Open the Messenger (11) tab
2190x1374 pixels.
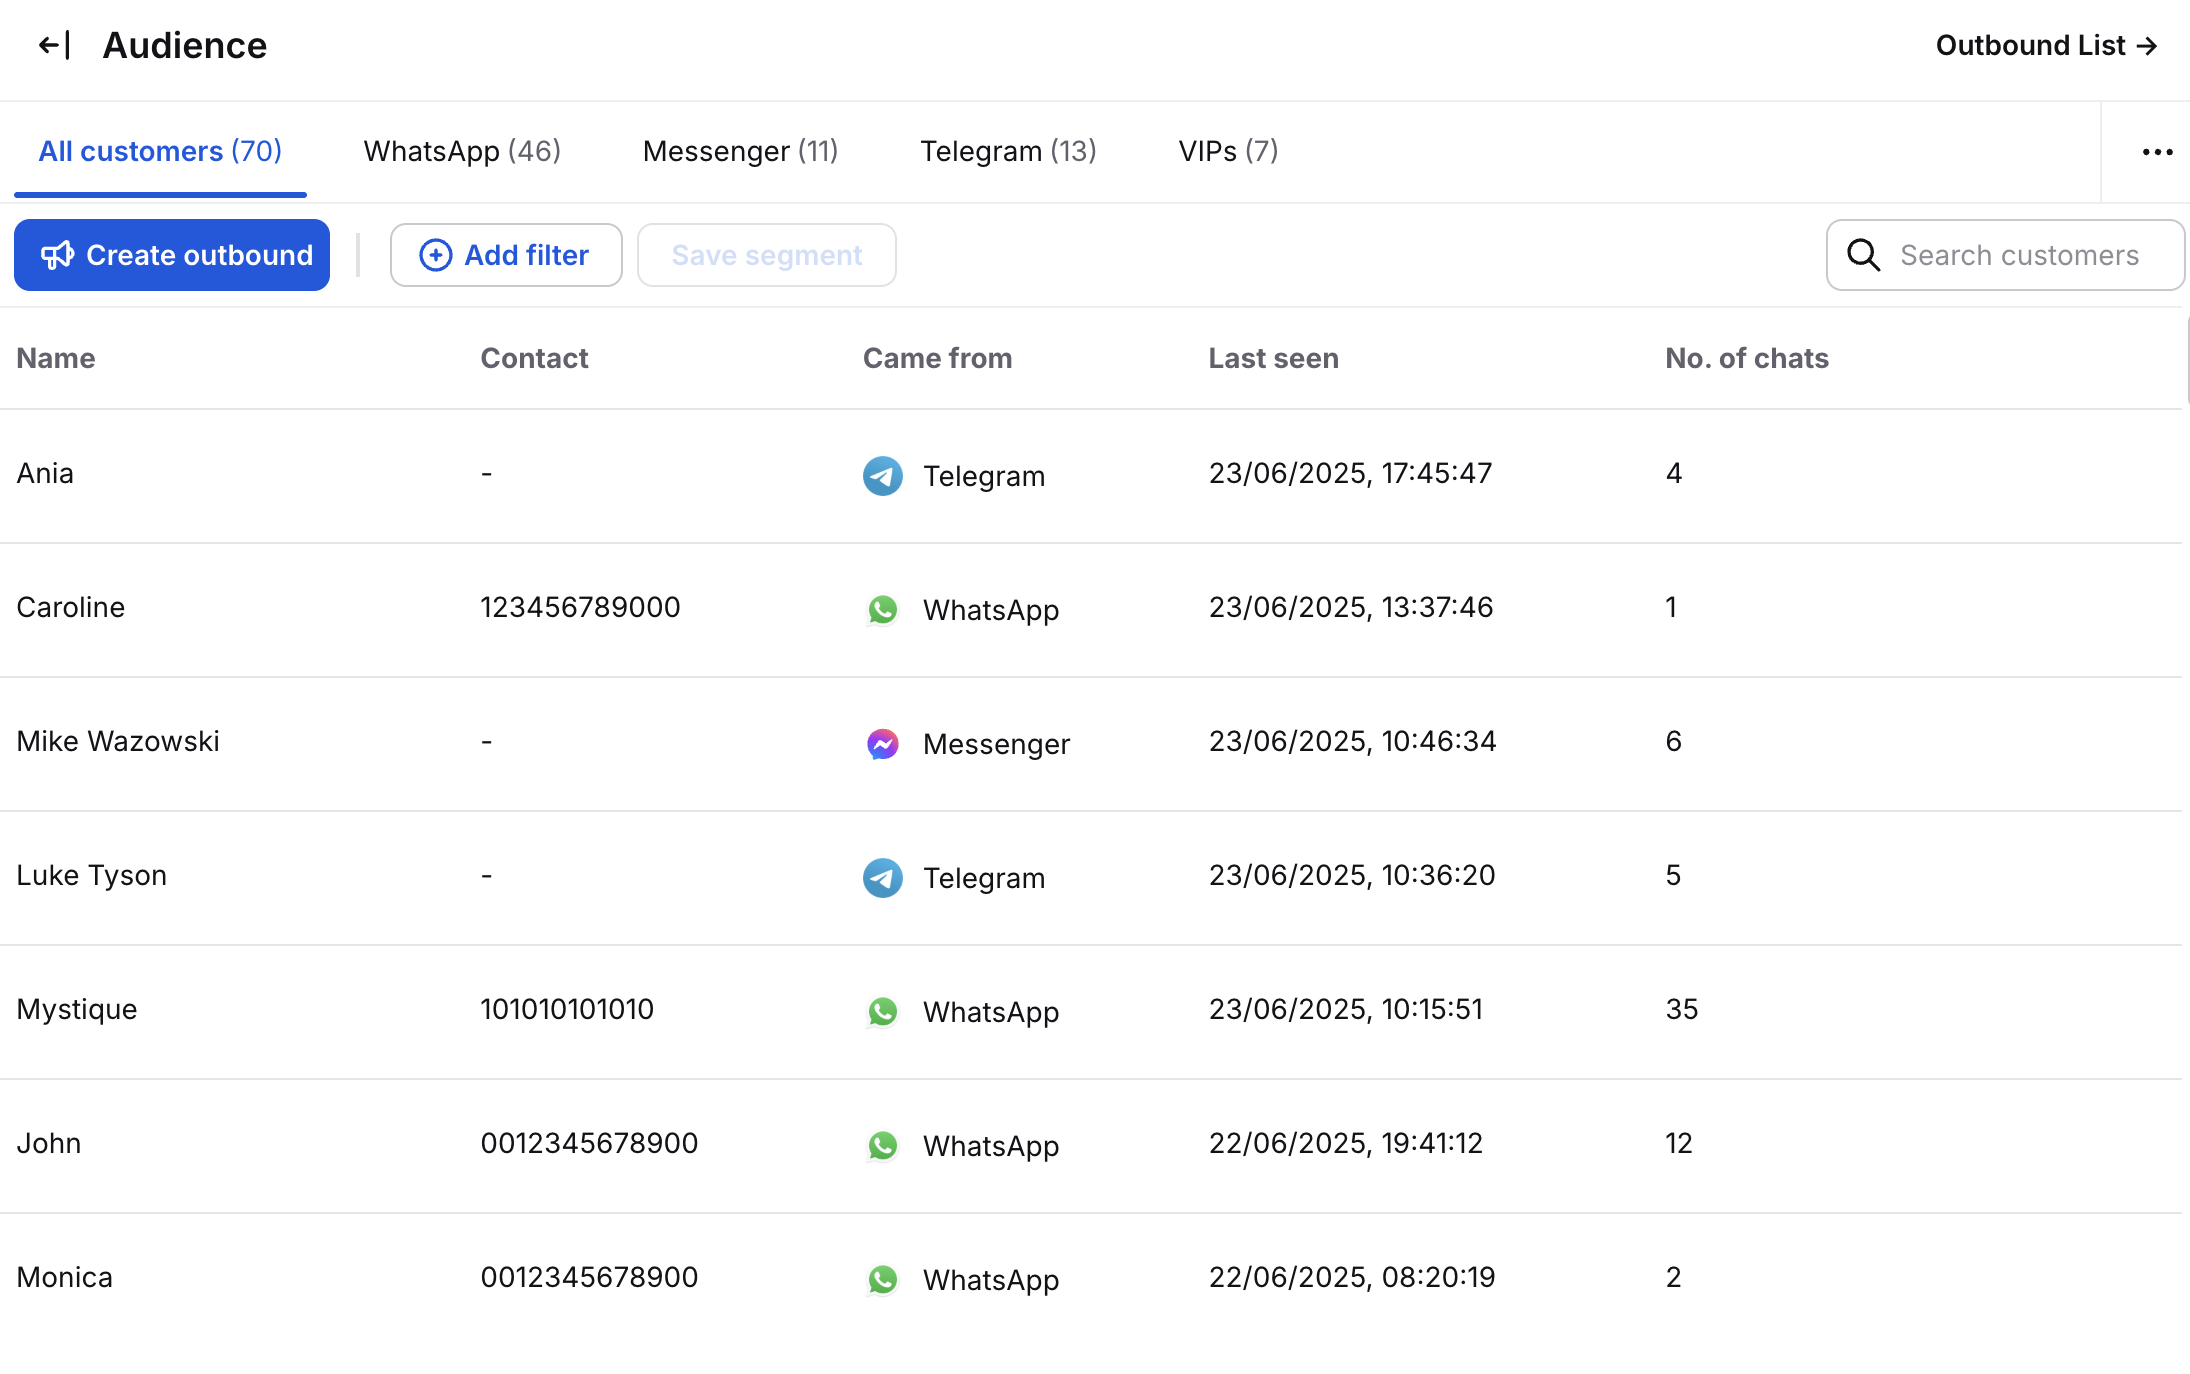pyautogui.click(x=740, y=152)
